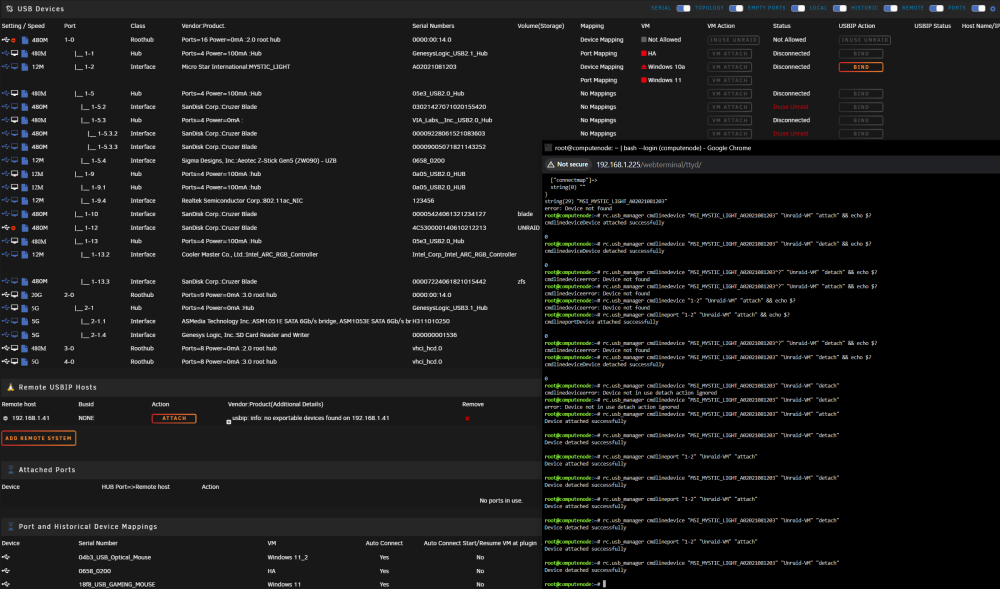Click the Remote USBIP Hosts header icon
Screen dimensions: 1000x589
10,387
